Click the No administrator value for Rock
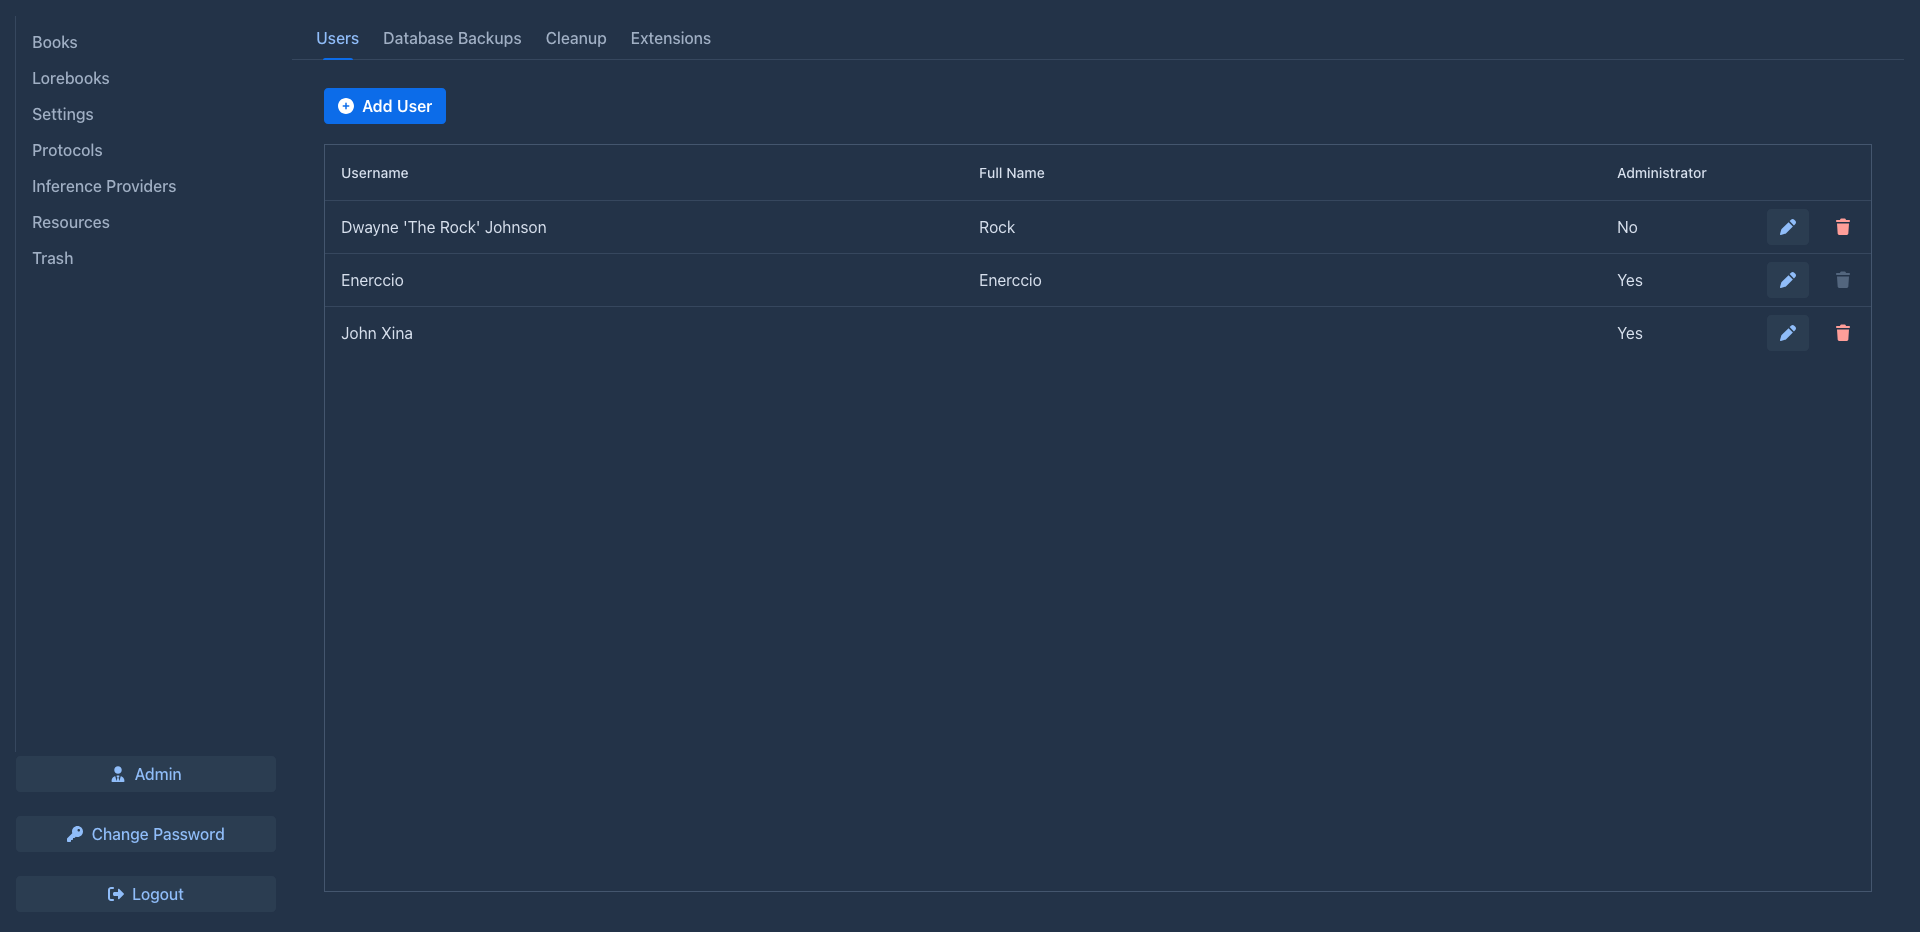Image resolution: width=1920 pixels, height=932 pixels. (1627, 227)
